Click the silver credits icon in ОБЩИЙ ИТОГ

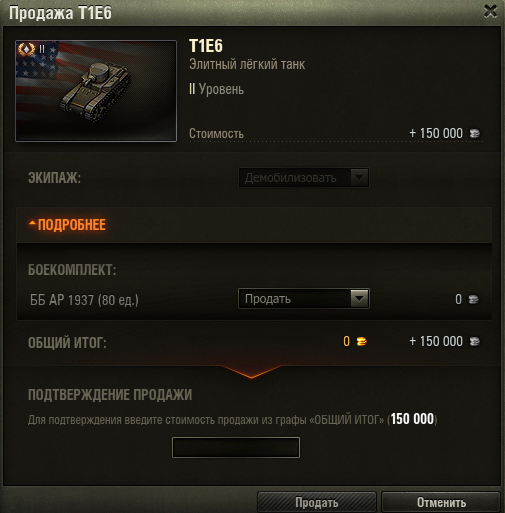[475, 341]
